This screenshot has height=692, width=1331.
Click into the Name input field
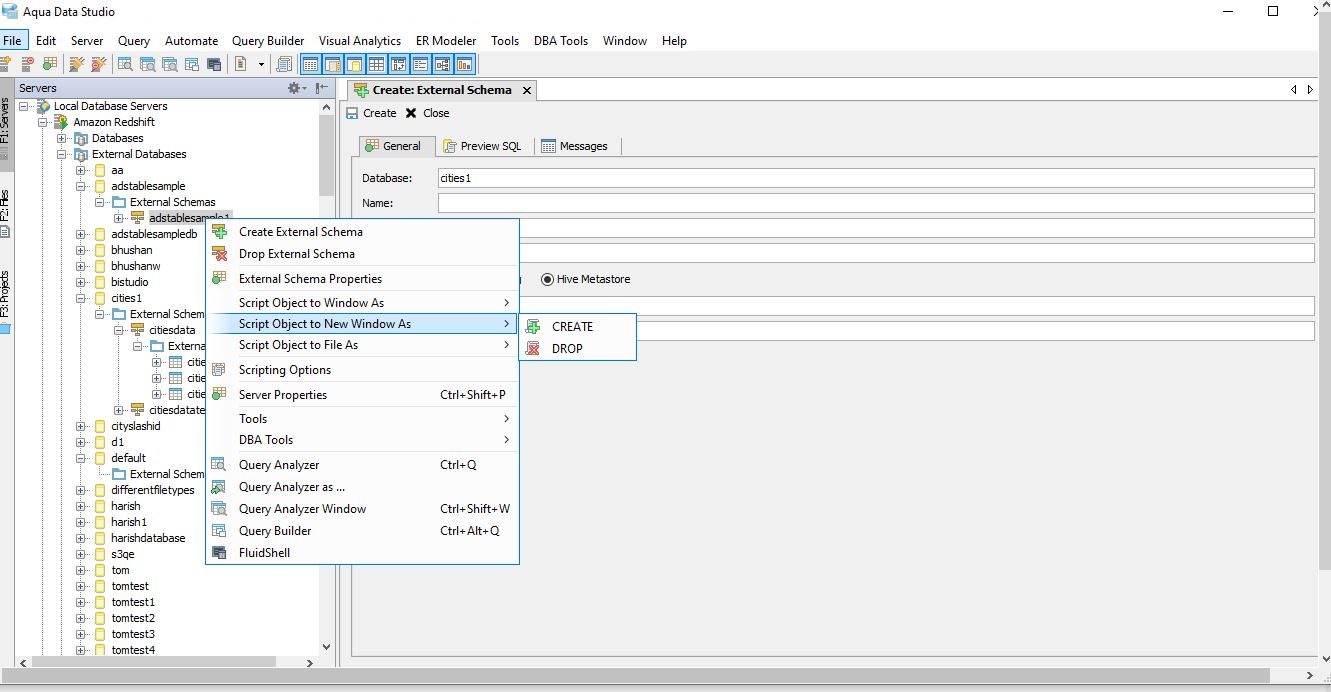pos(875,203)
